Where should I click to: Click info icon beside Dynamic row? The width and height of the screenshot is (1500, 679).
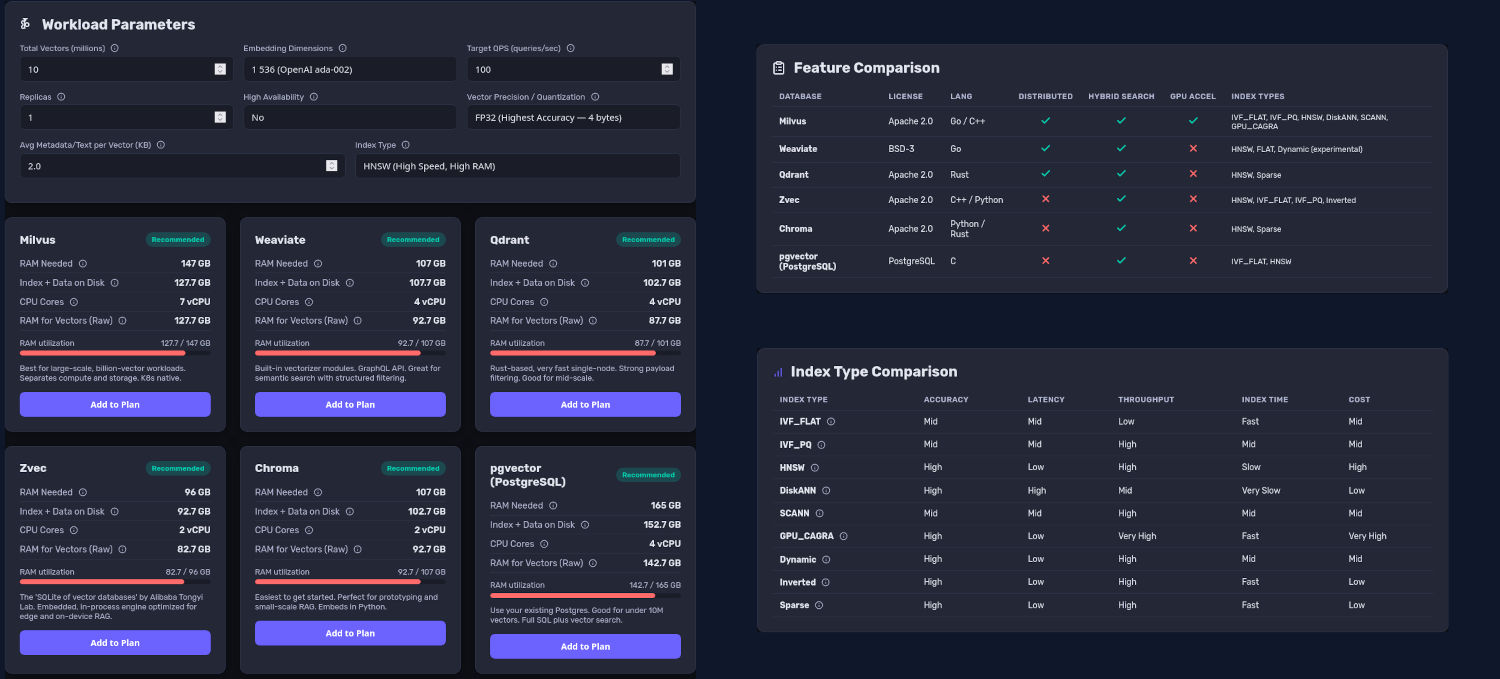click(x=826, y=560)
